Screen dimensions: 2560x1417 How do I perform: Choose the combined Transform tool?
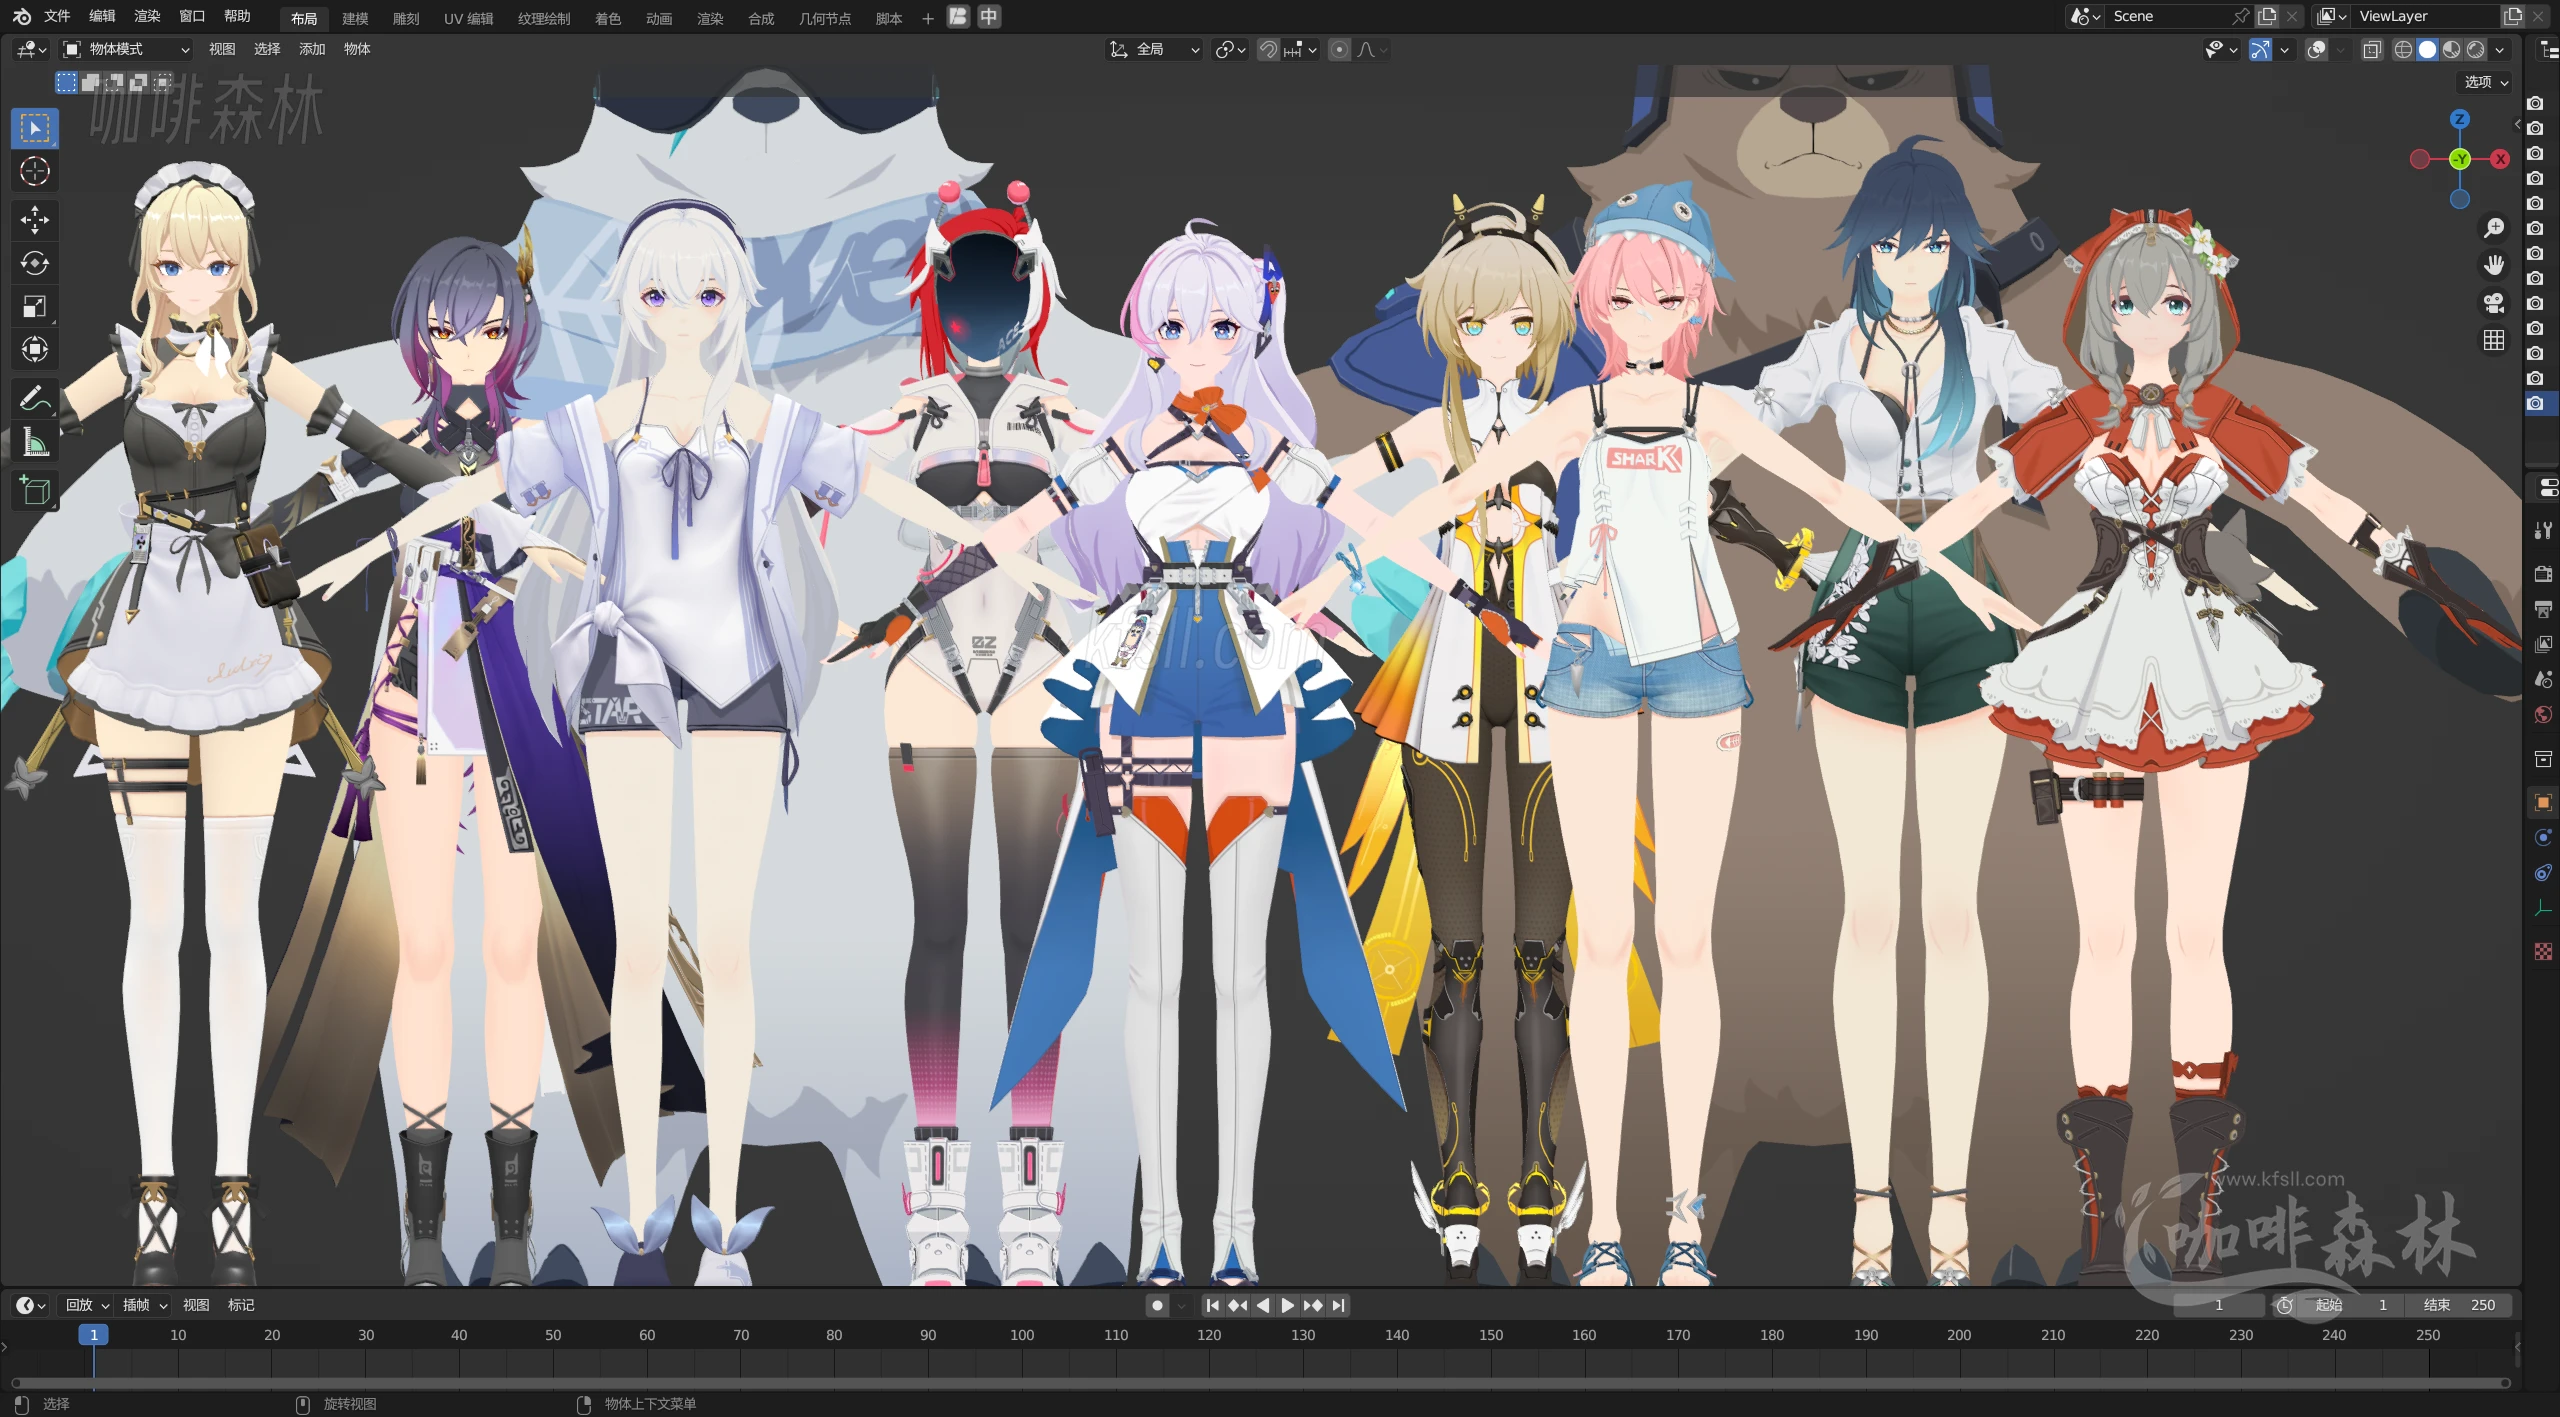click(x=35, y=349)
